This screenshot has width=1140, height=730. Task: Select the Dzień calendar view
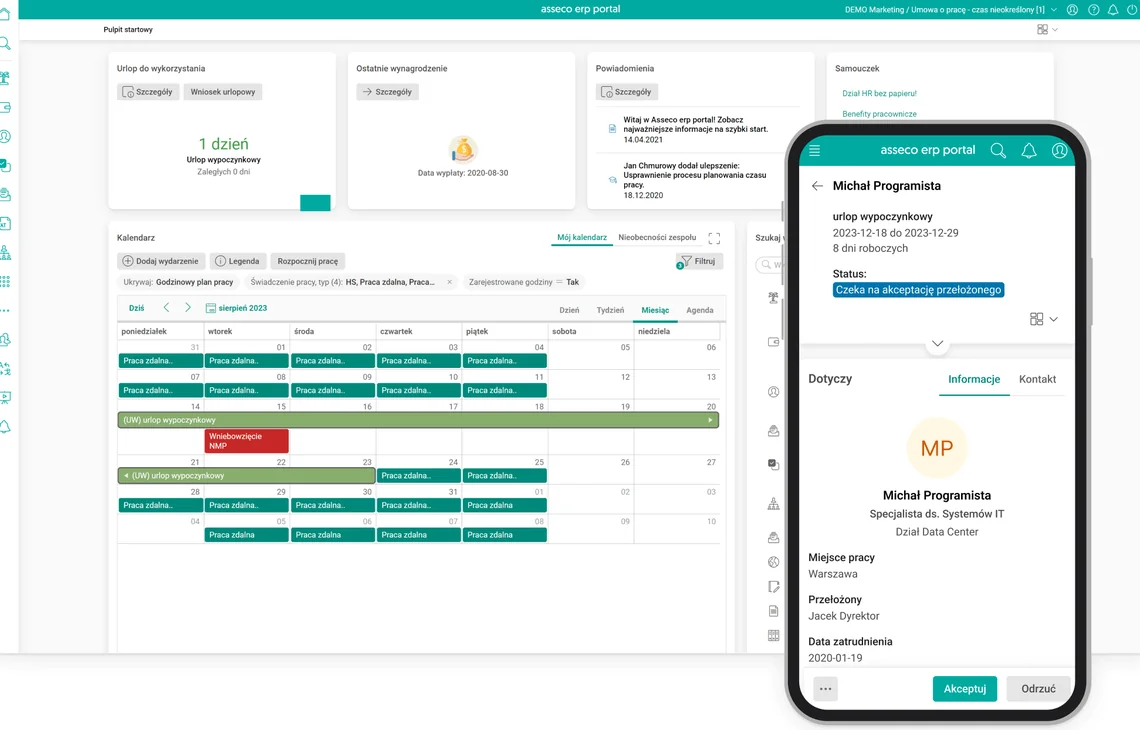[569, 310]
